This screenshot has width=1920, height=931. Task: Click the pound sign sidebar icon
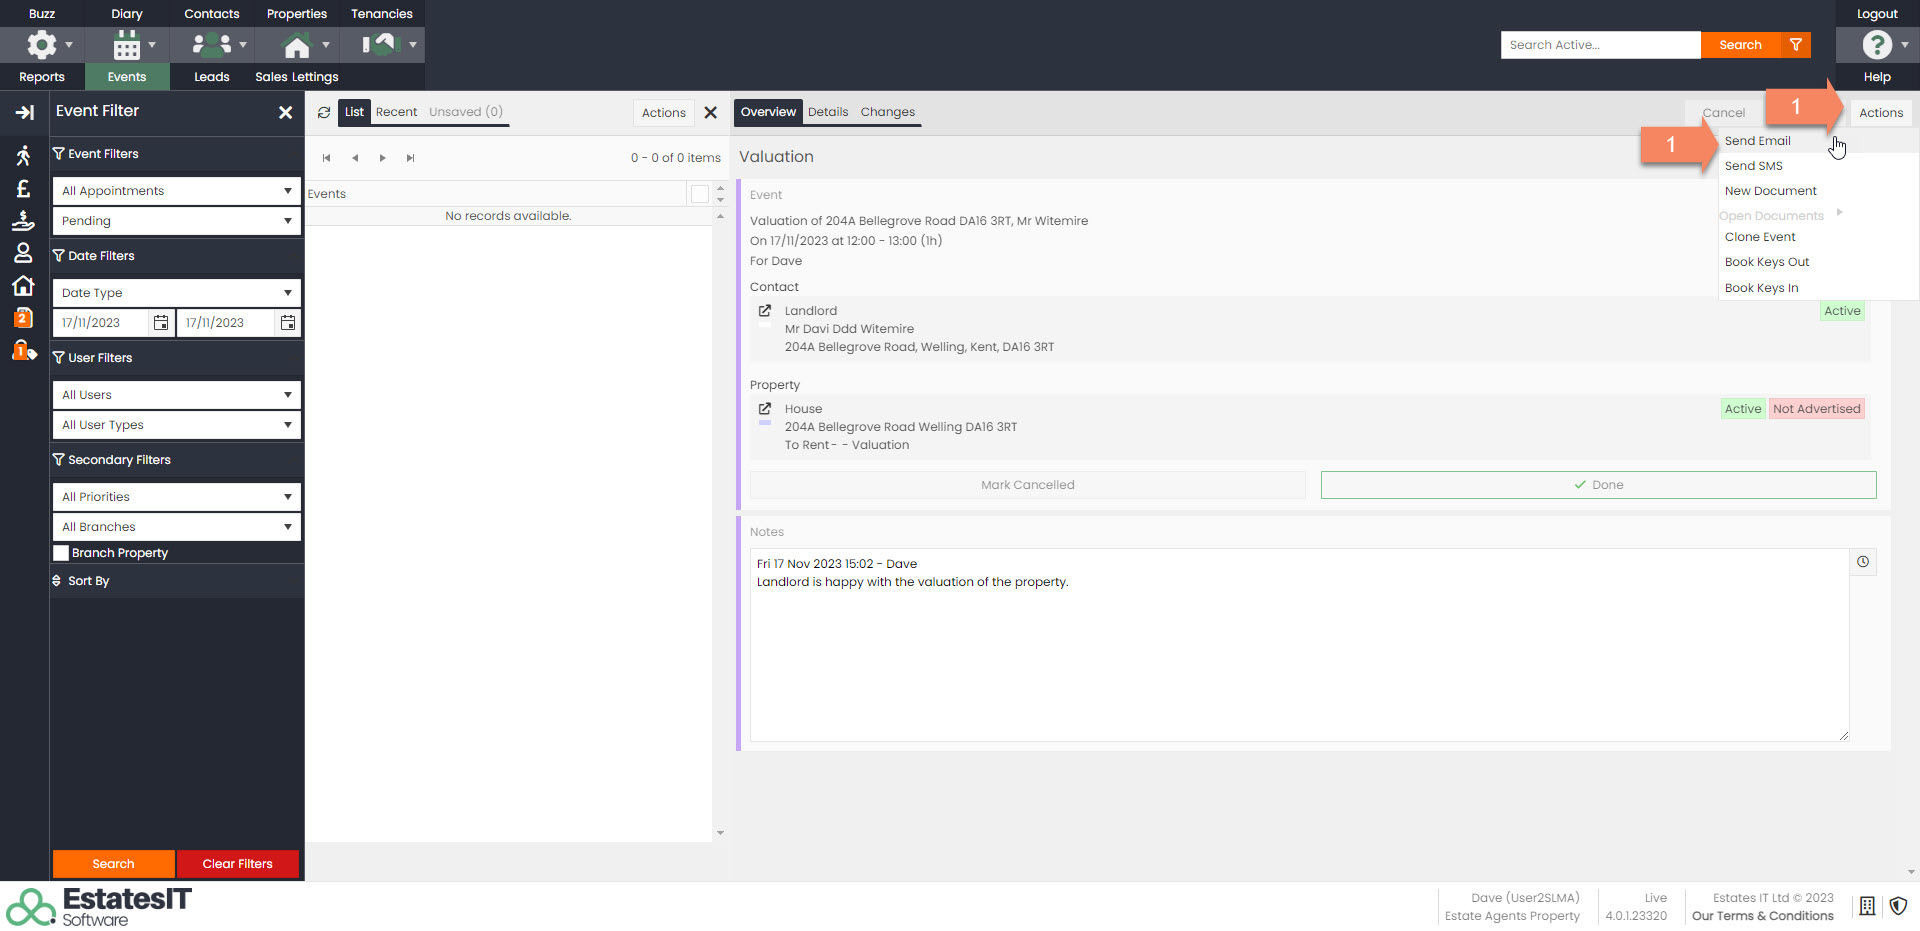23,189
